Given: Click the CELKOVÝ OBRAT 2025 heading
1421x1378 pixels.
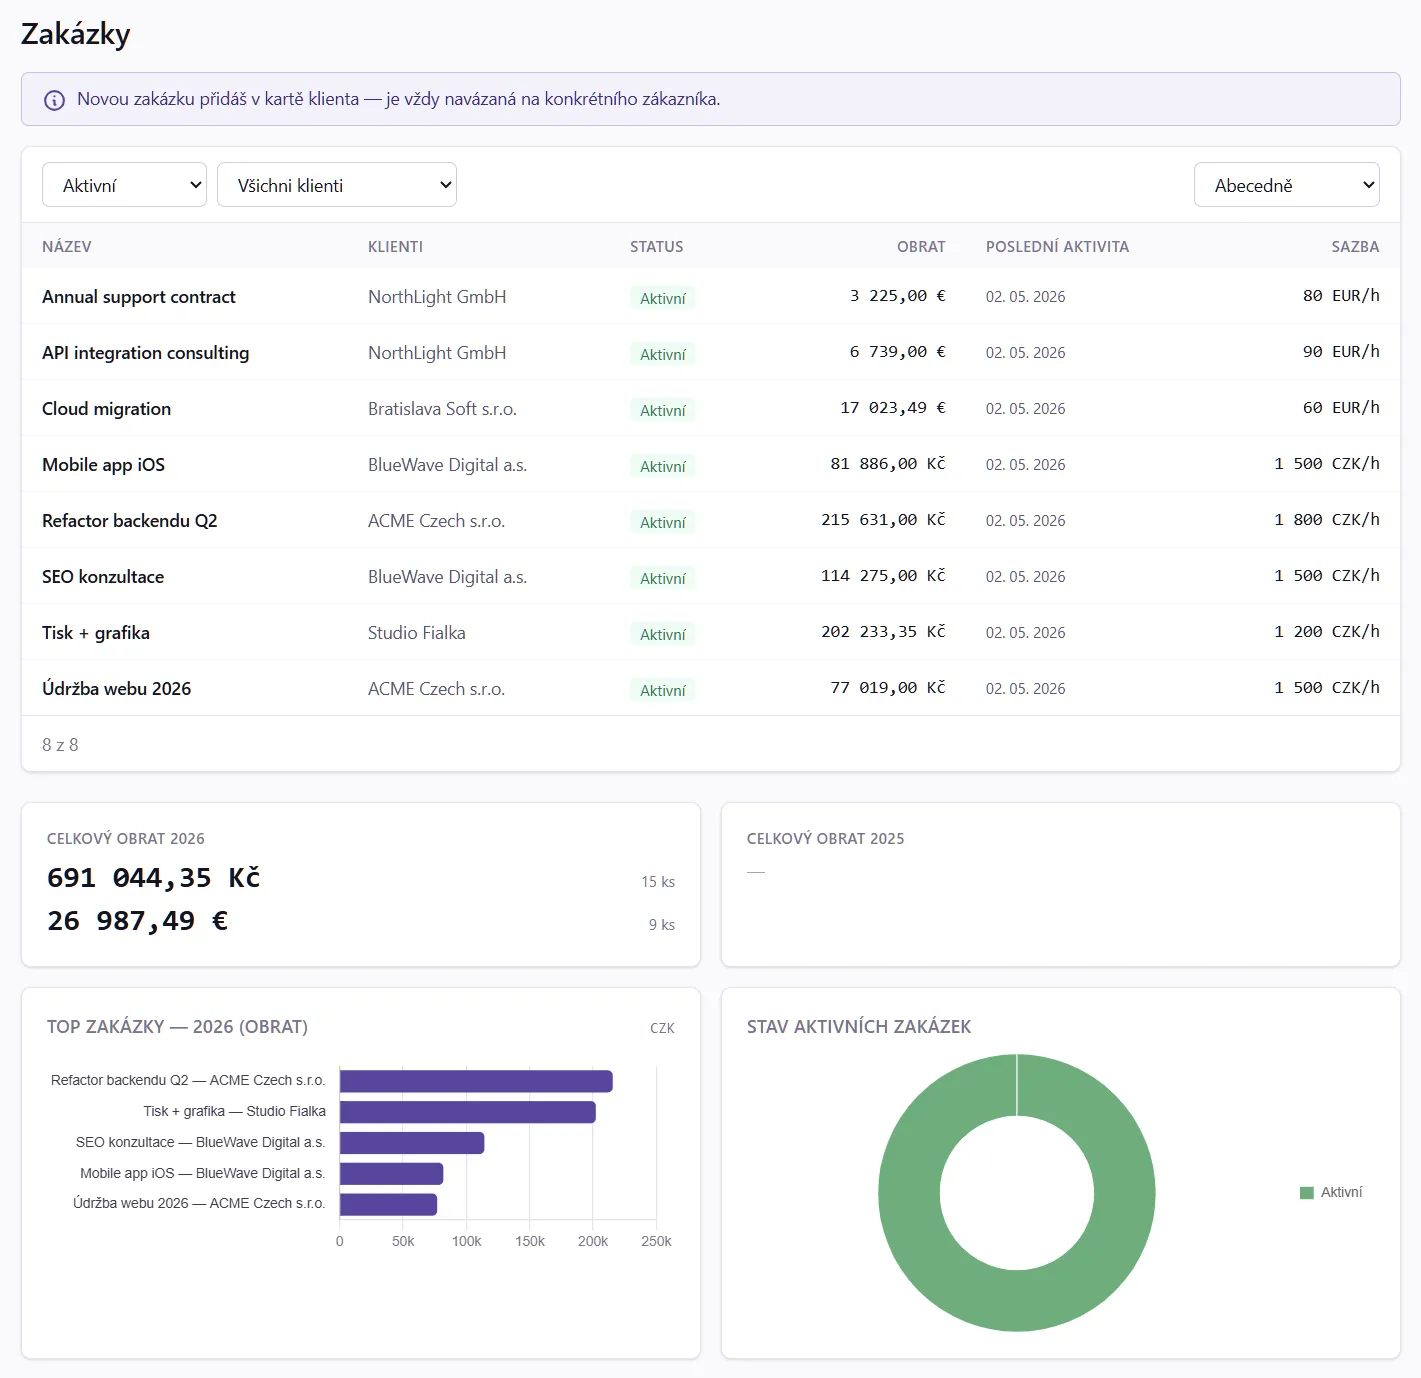Looking at the screenshot, I should click(x=825, y=839).
